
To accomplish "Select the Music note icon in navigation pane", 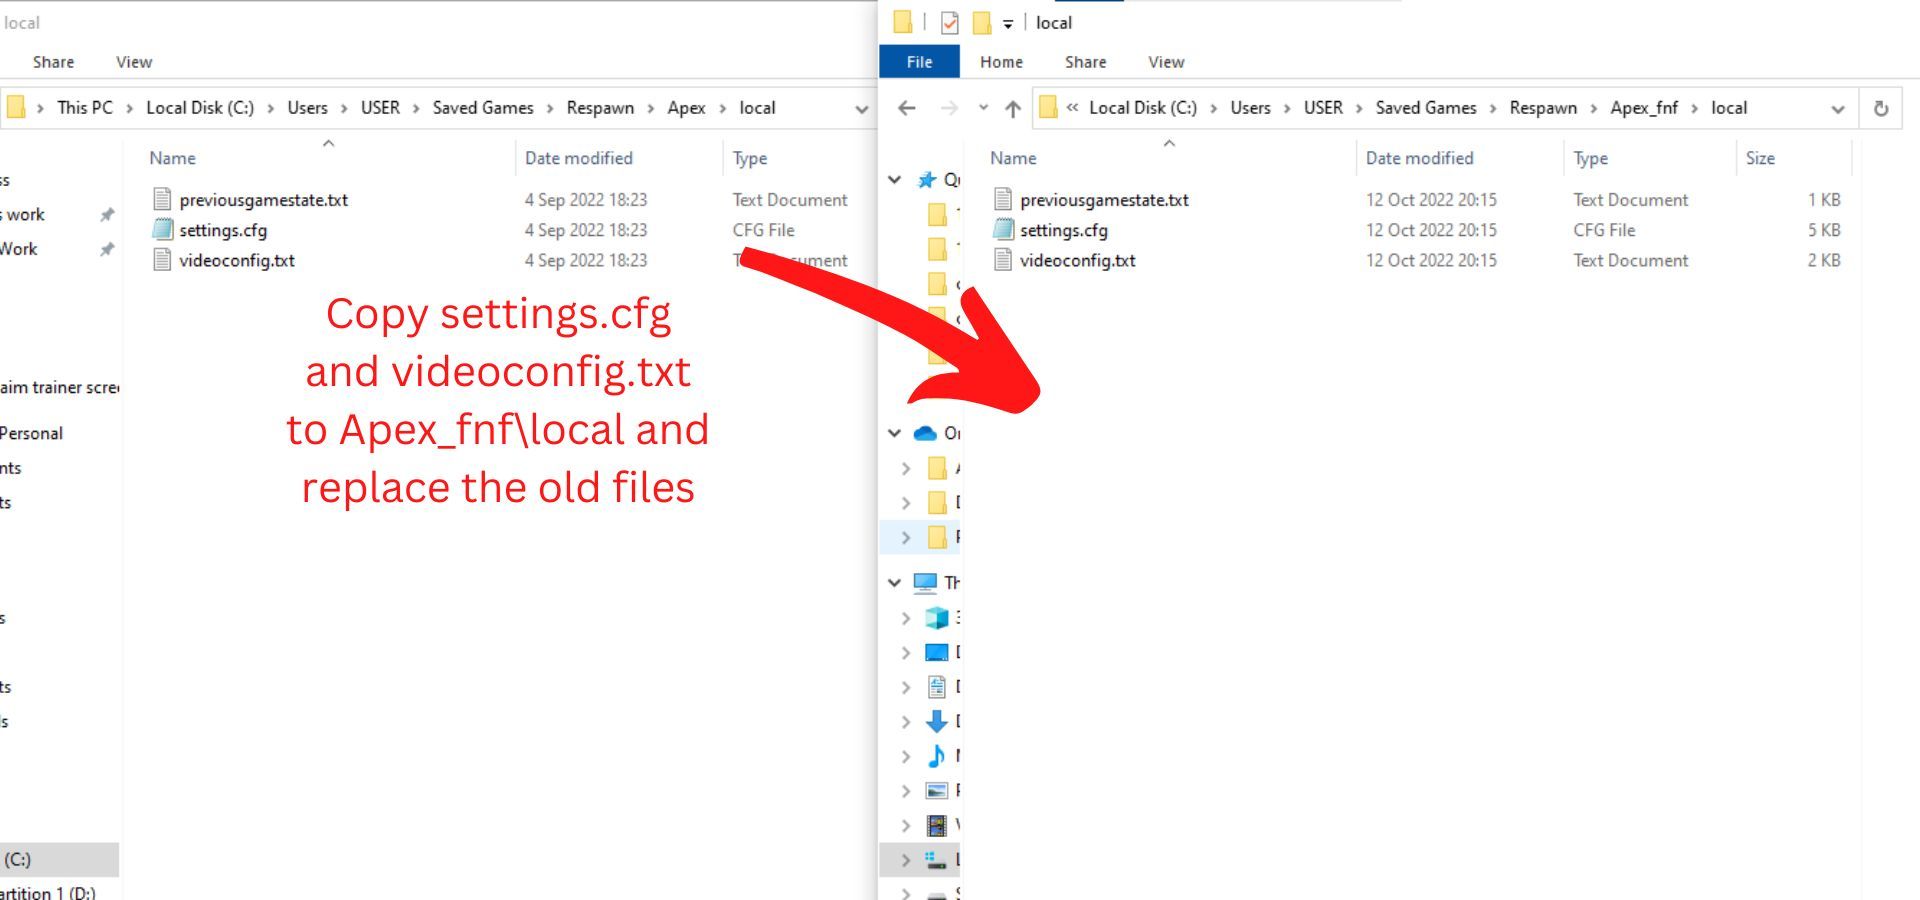I will (936, 756).
